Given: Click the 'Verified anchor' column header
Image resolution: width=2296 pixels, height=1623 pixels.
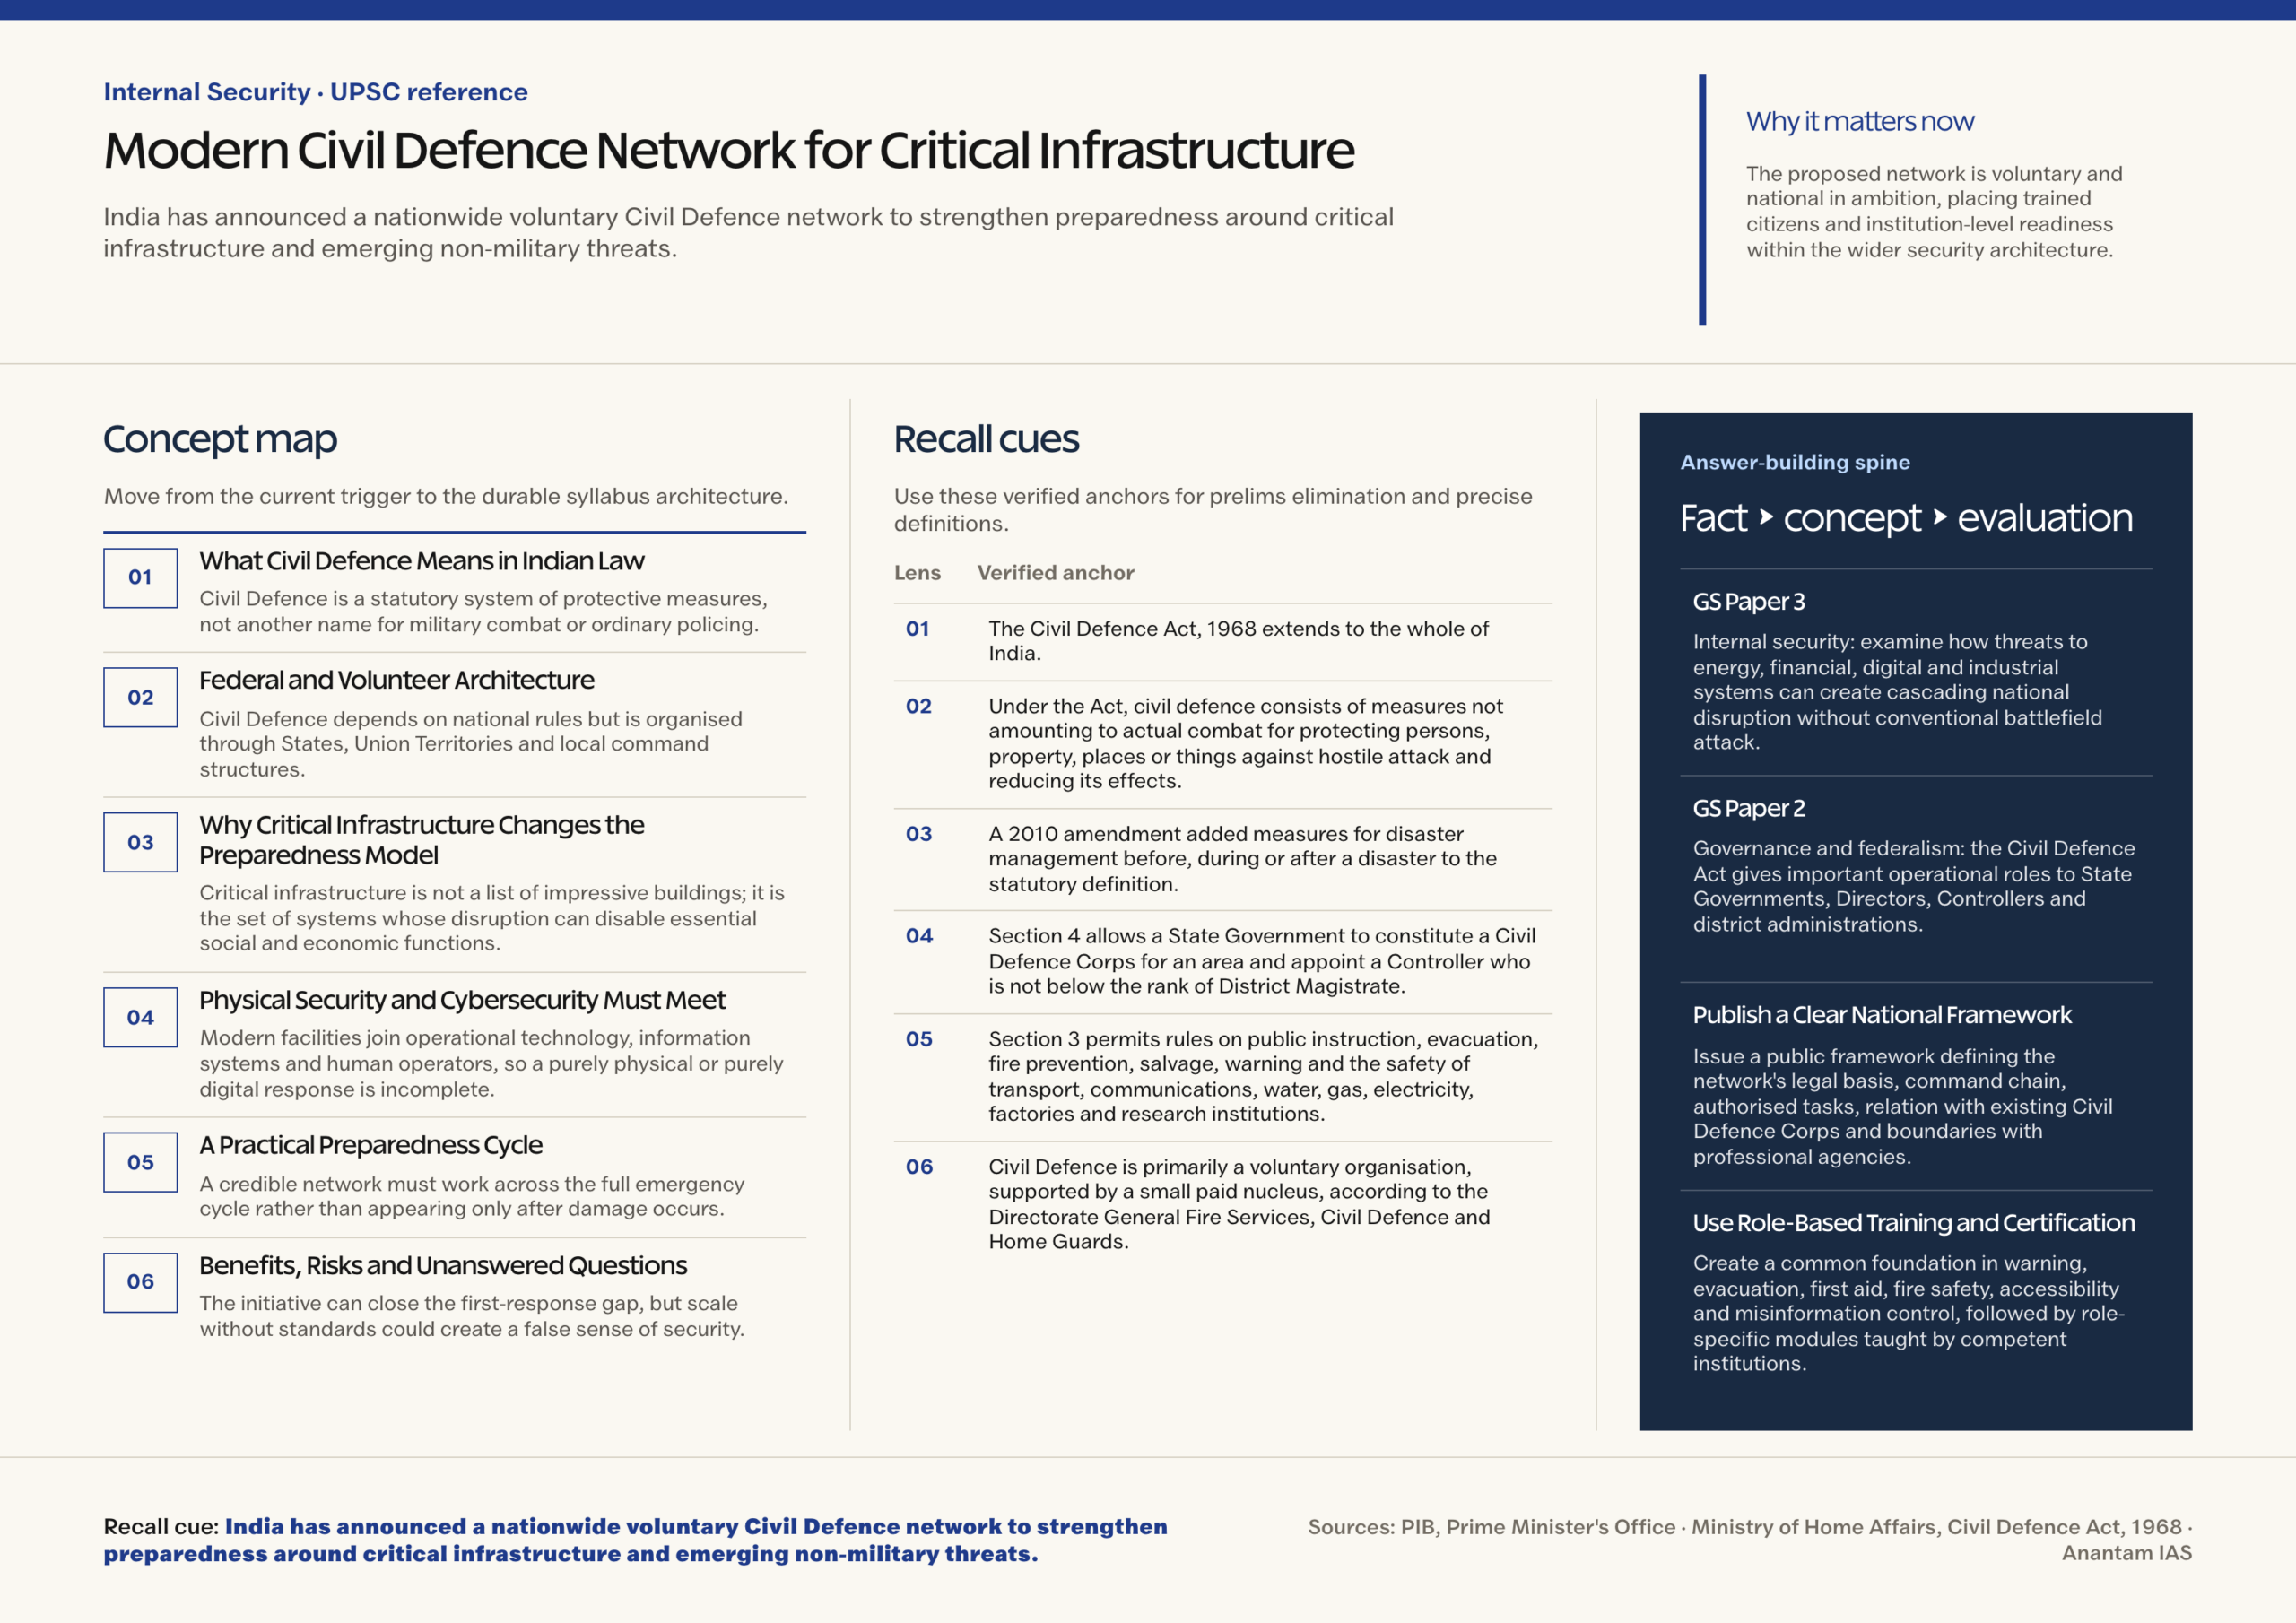Looking at the screenshot, I should point(1055,573).
